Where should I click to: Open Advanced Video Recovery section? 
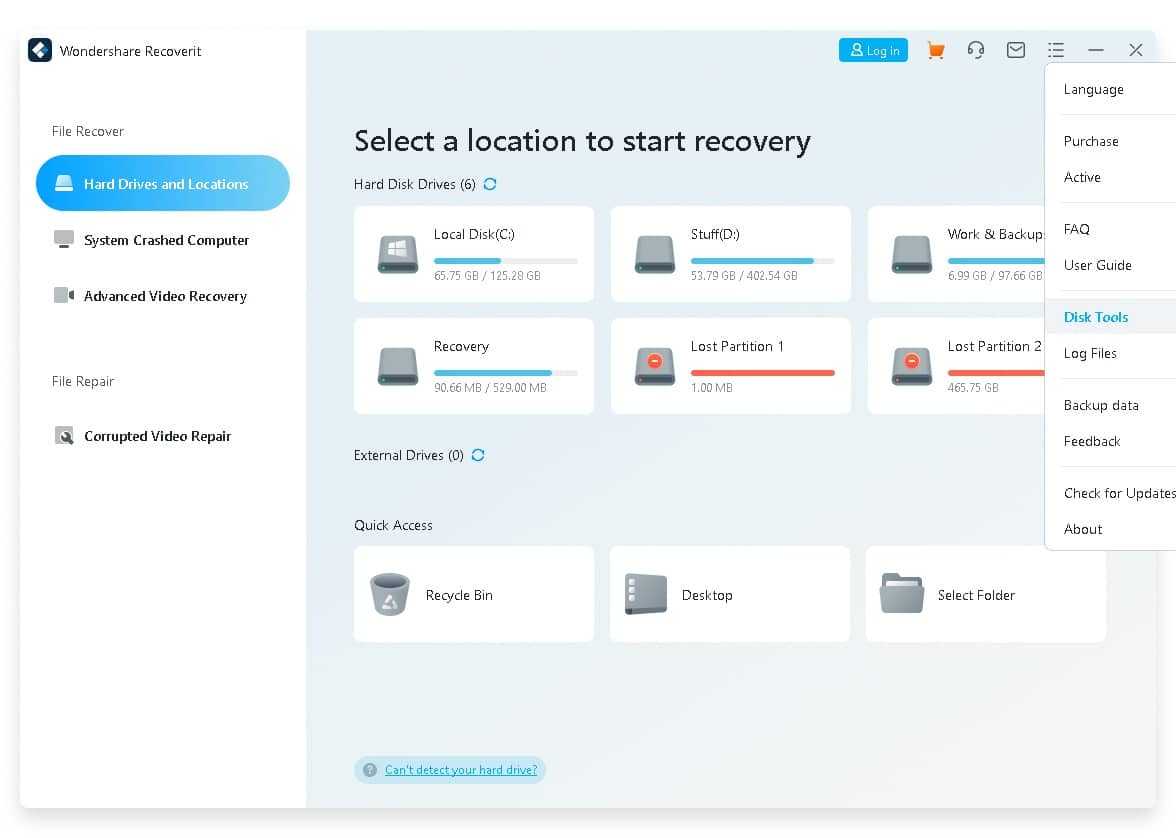pyautogui.click(x=164, y=296)
